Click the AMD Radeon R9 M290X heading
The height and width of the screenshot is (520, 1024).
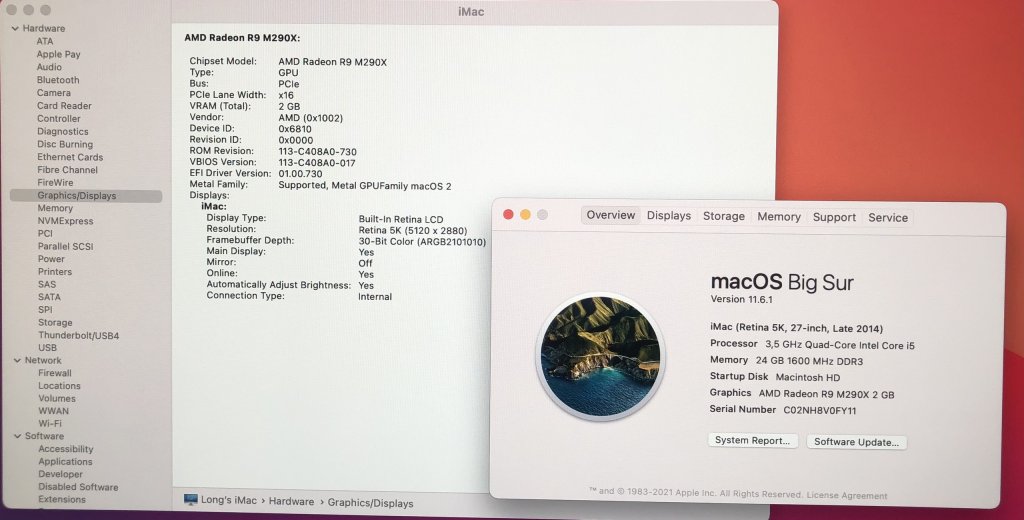[242, 38]
